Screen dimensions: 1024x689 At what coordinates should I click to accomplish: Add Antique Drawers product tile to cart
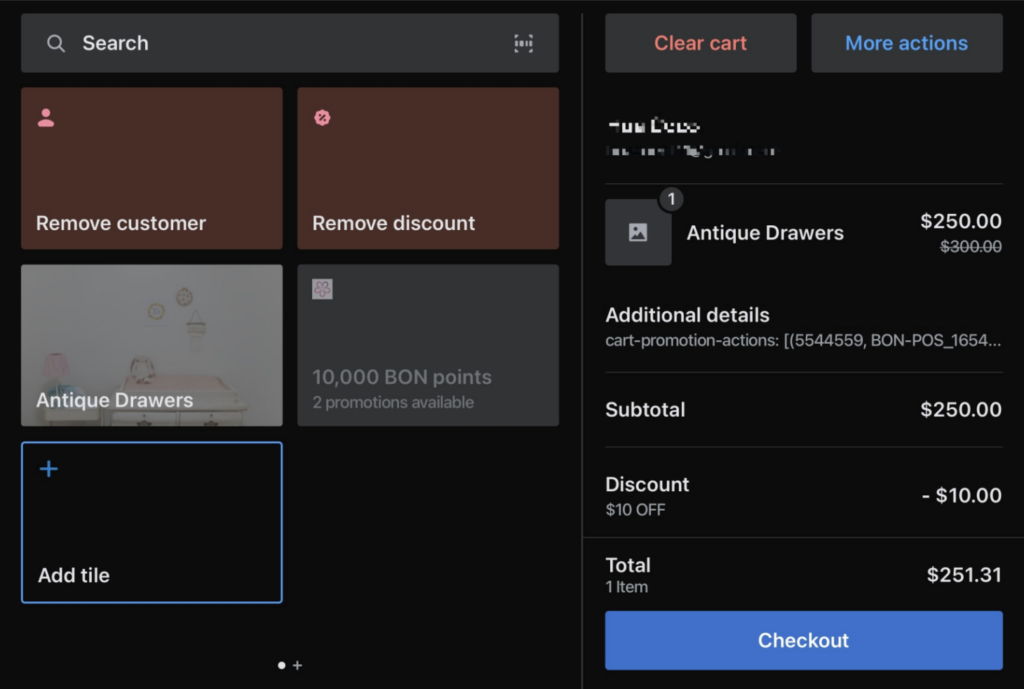(x=151, y=345)
